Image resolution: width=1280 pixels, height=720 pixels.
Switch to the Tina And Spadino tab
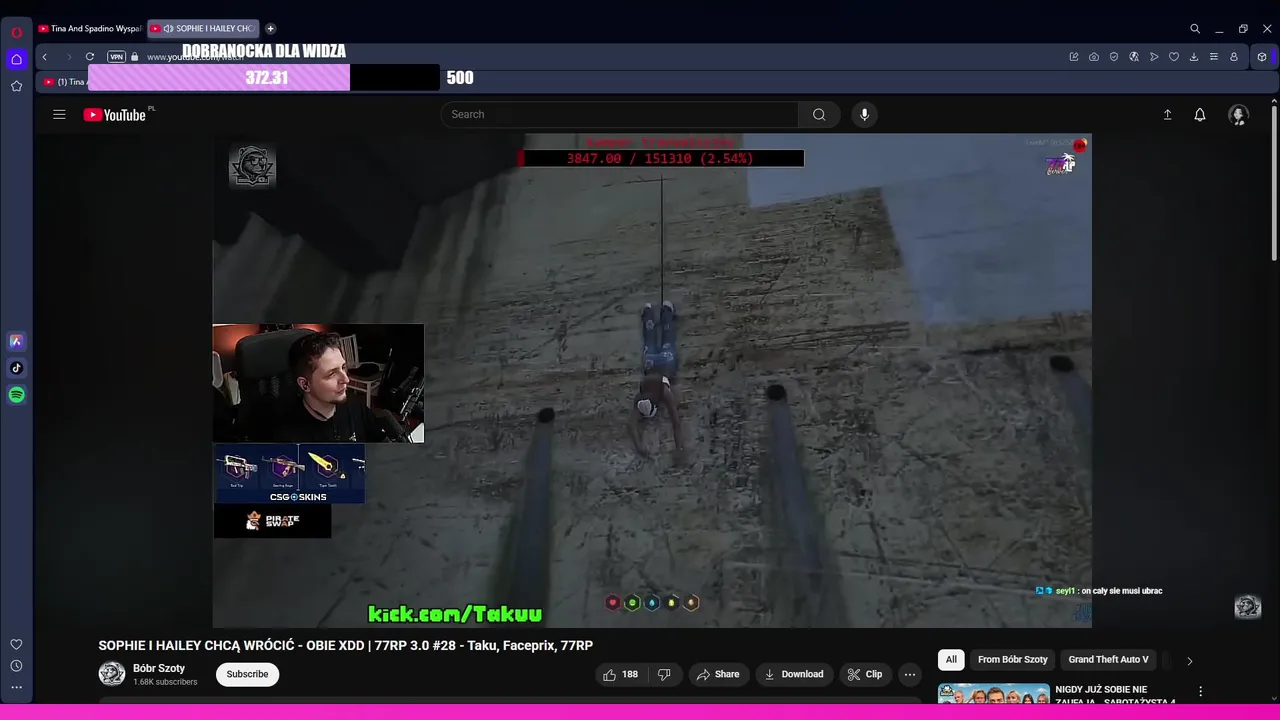point(89,29)
